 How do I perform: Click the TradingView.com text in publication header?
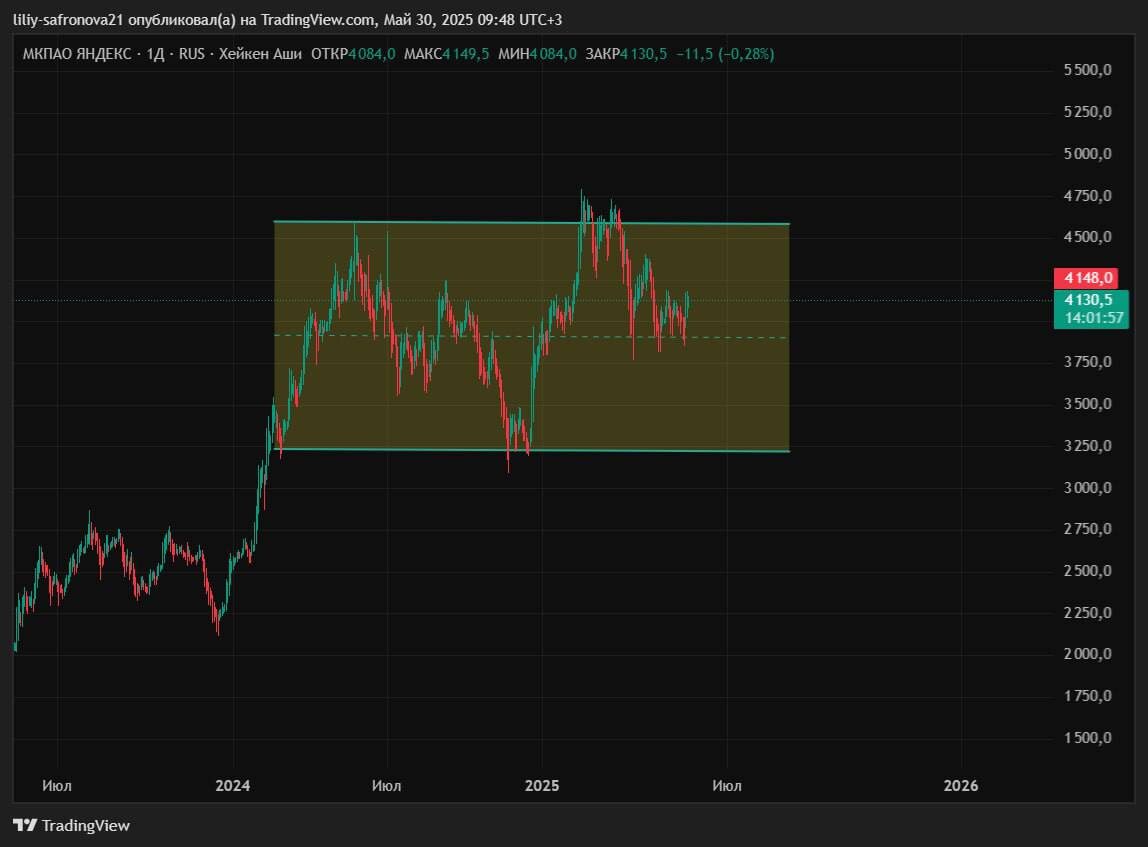click(318, 20)
